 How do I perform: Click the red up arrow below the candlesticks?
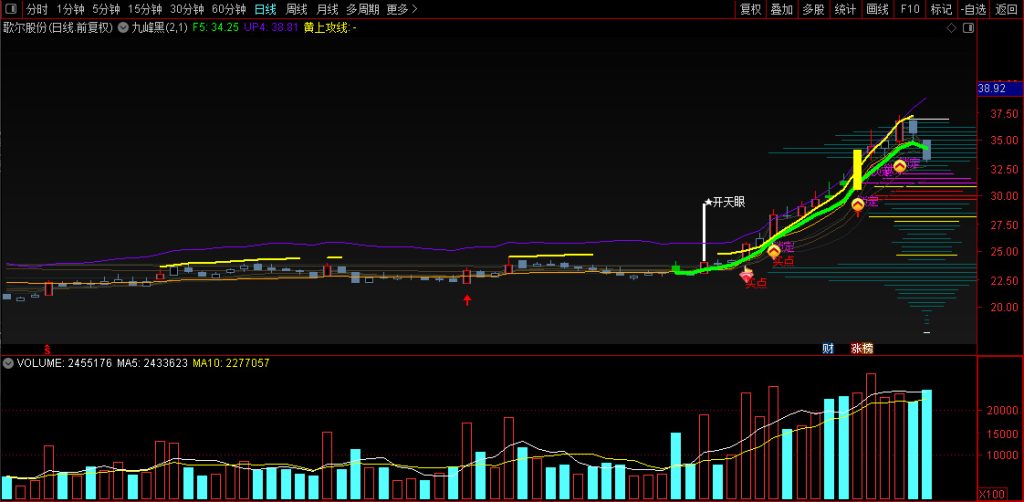point(466,299)
